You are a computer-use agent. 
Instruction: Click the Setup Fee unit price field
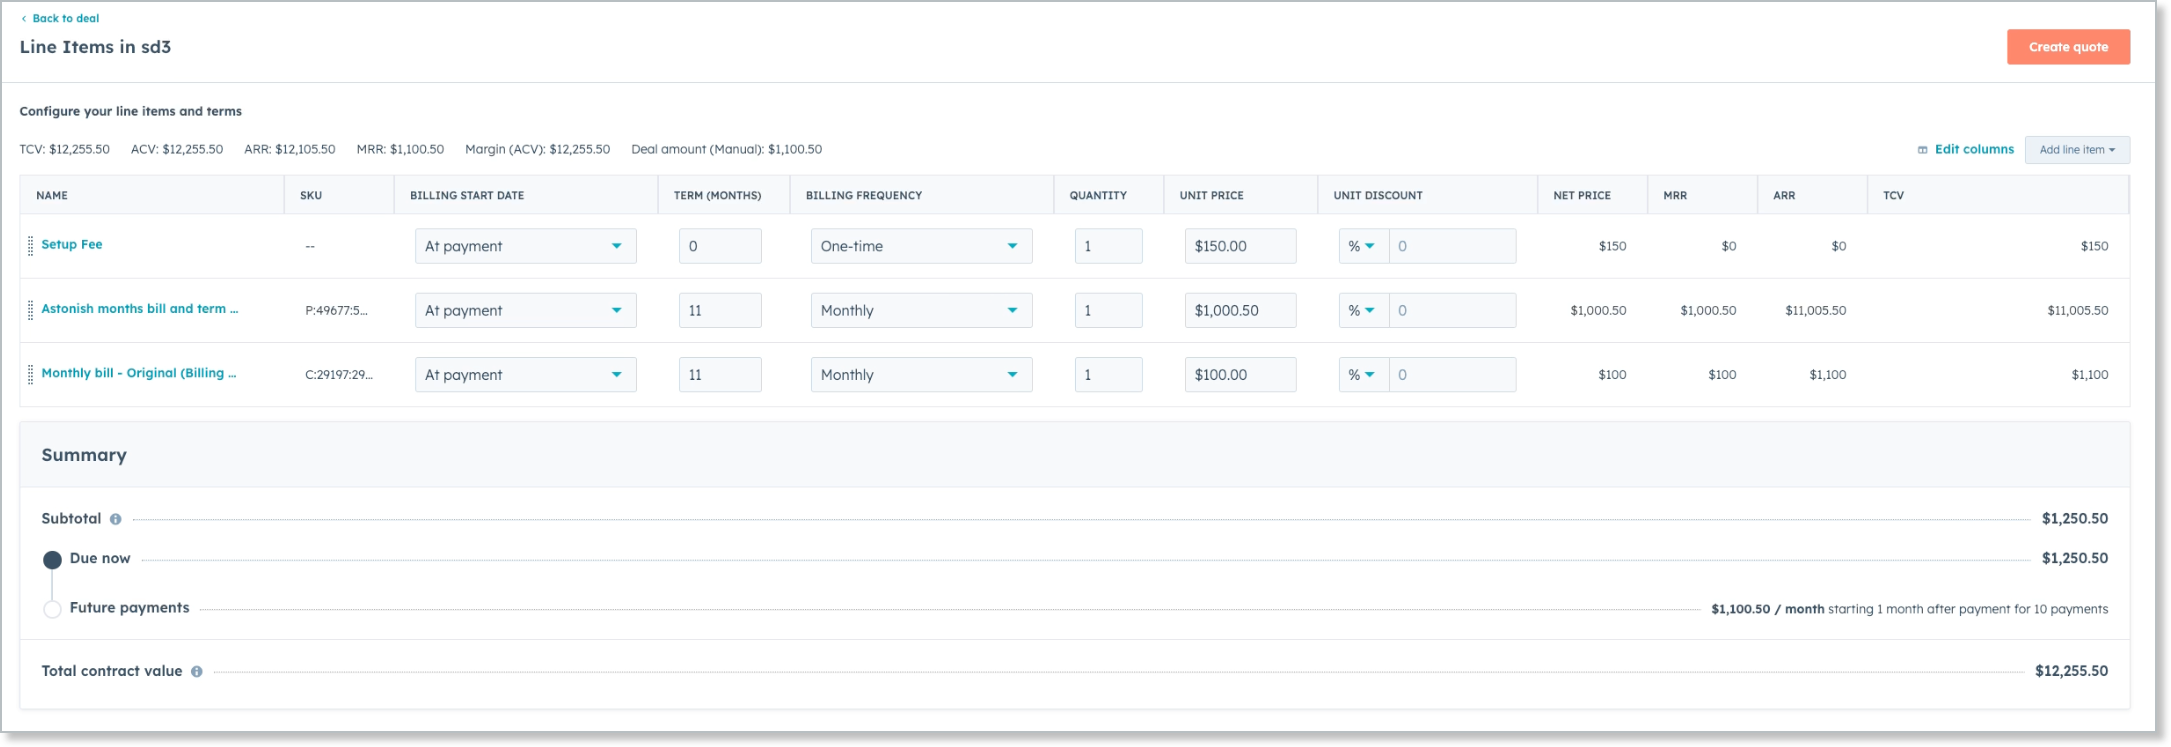pyautogui.click(x=1239, y=246)
